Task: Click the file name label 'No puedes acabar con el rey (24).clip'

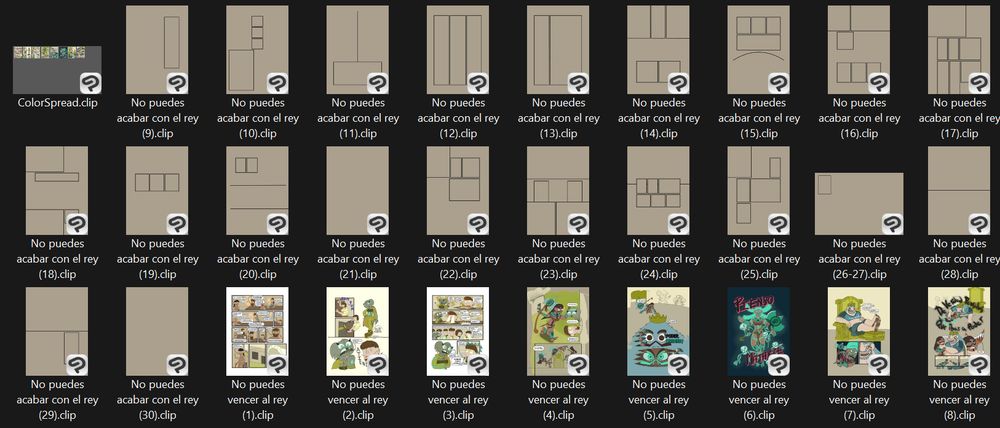Action: [659, 259]
